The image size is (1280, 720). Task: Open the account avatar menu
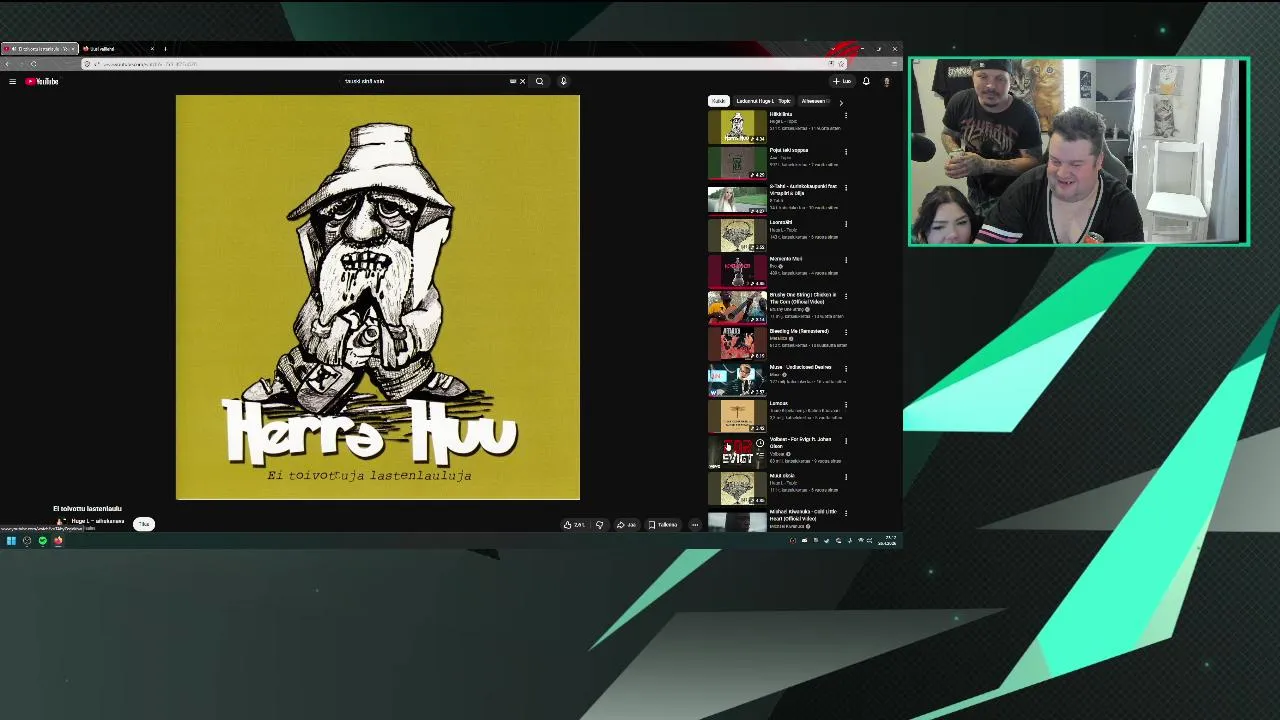(886, 81)
